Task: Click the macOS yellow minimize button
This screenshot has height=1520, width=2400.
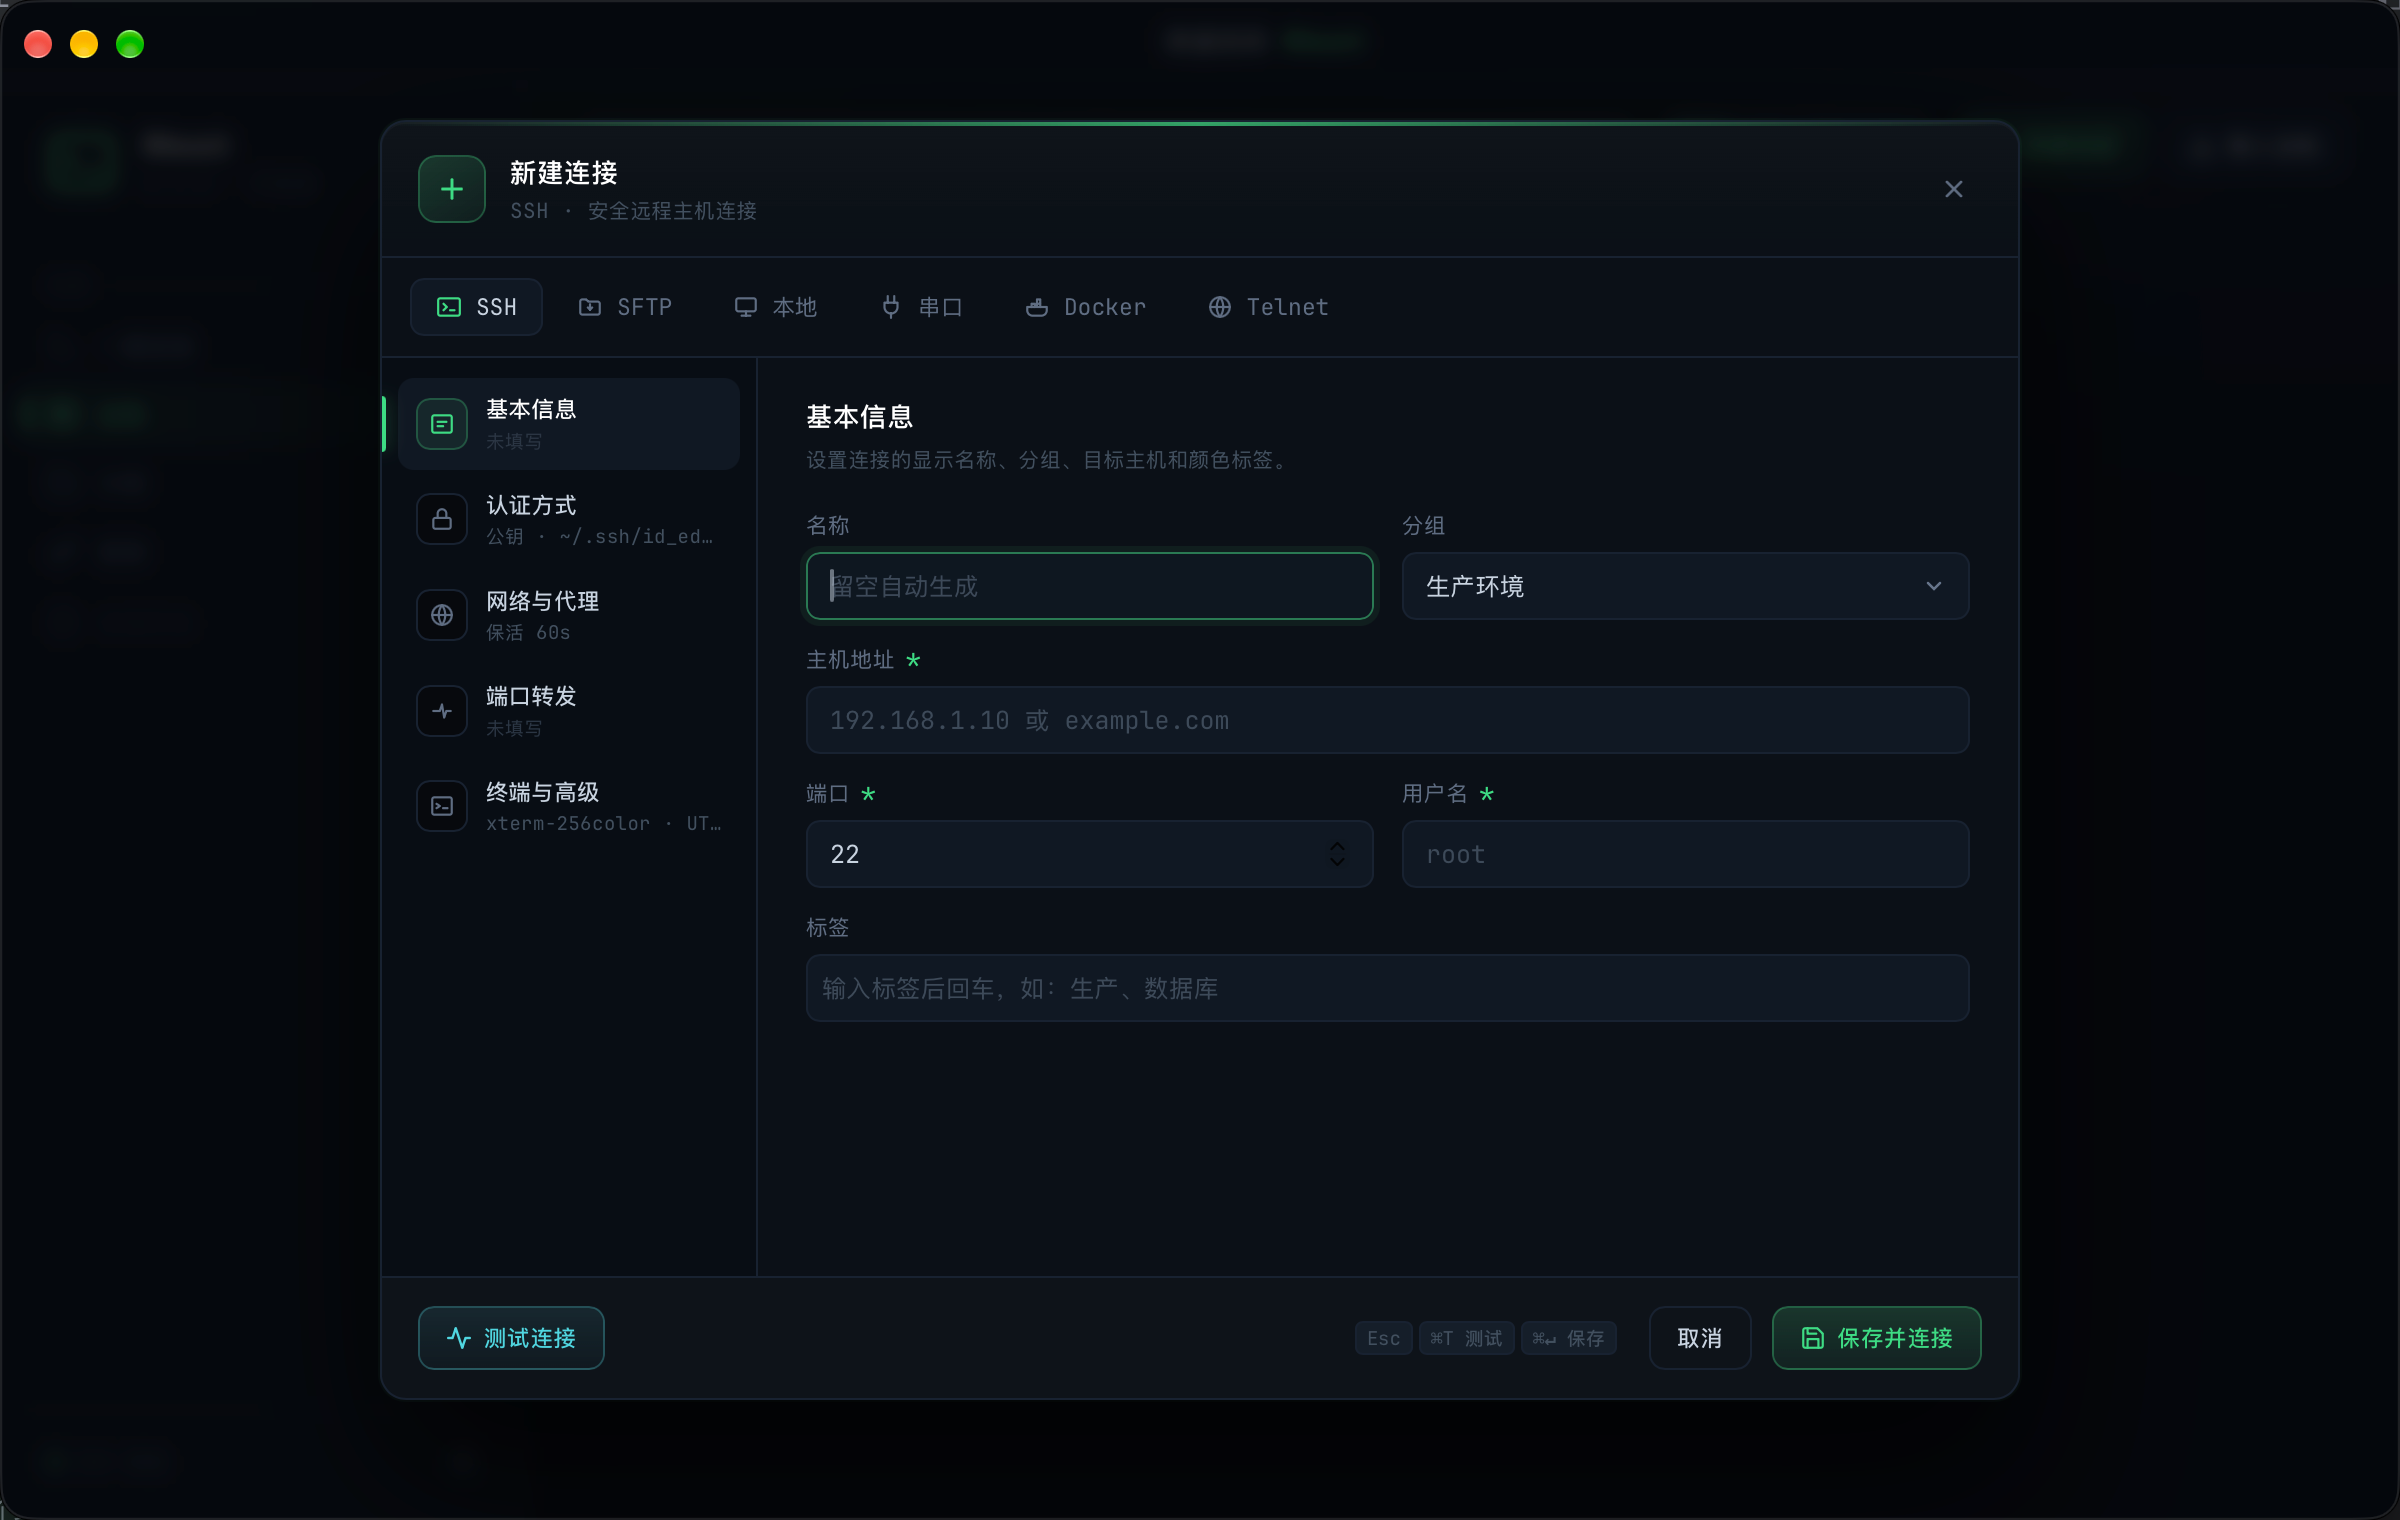Action: pos(84,44)
